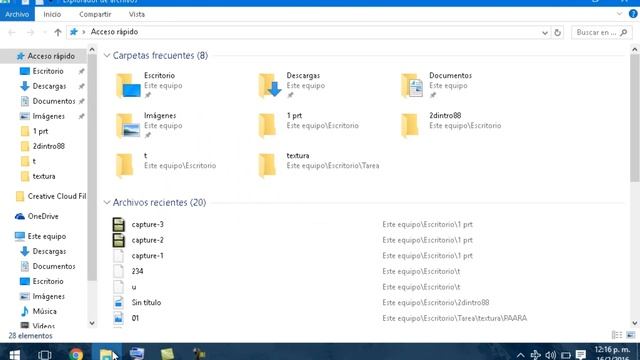Open Action Center notifications icon

pyautogui.click(x=580, y=355)
